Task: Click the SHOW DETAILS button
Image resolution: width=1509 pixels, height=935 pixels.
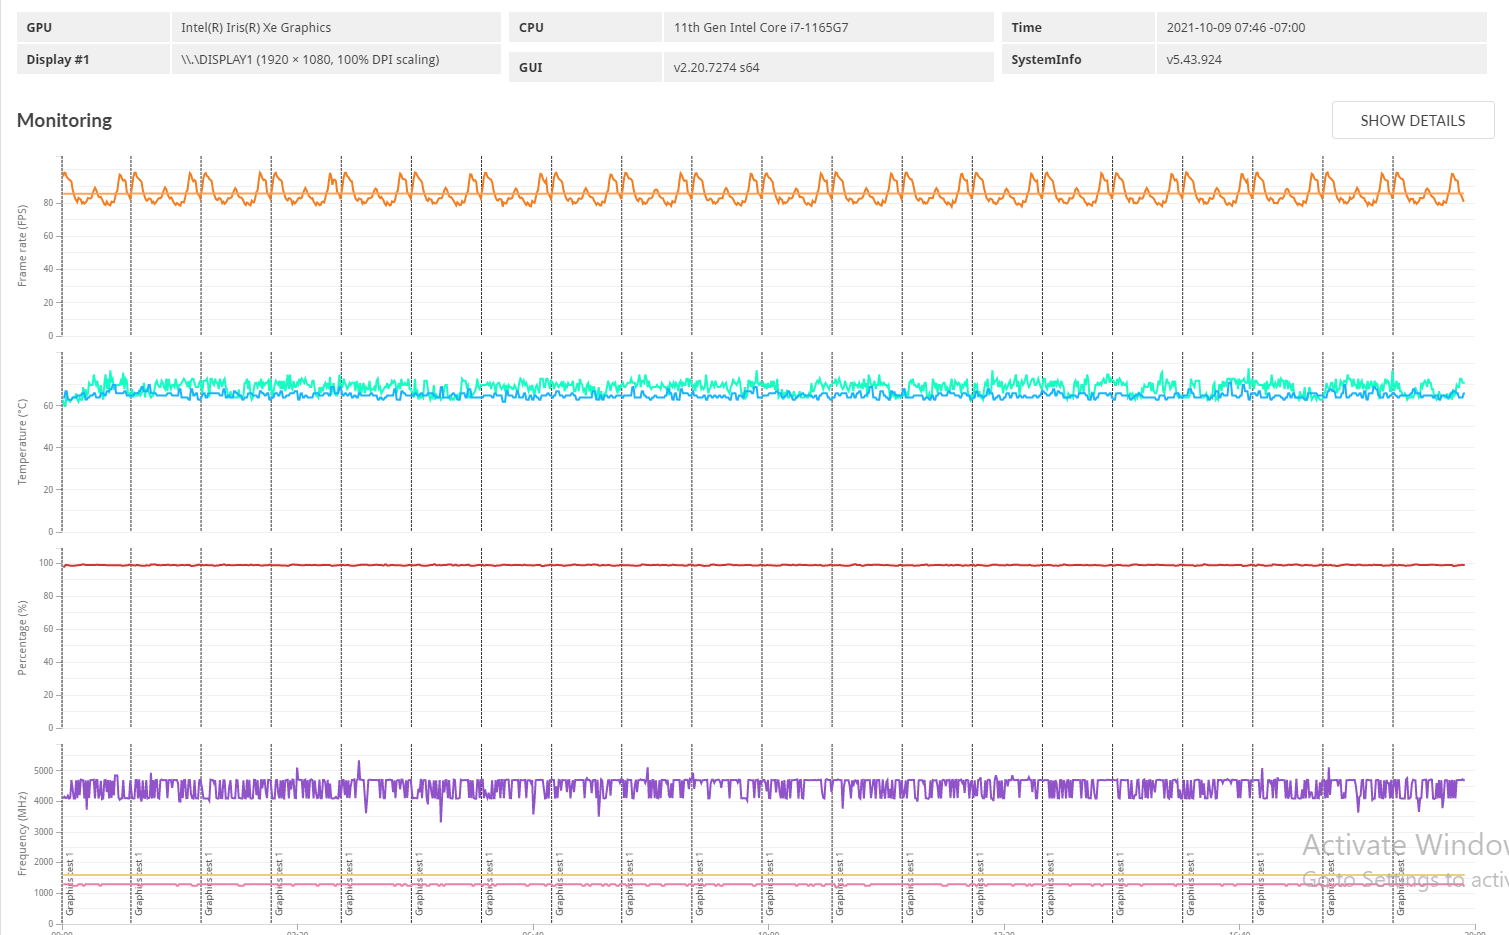Action: 1412,120
